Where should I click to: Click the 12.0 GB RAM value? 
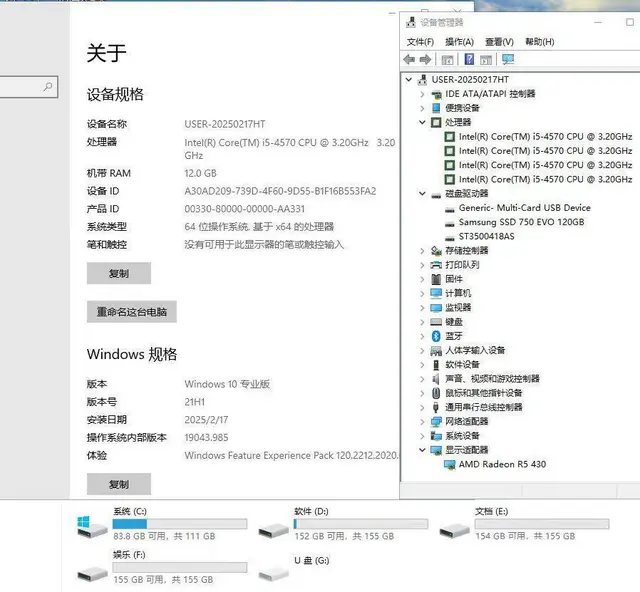point(200,173)
